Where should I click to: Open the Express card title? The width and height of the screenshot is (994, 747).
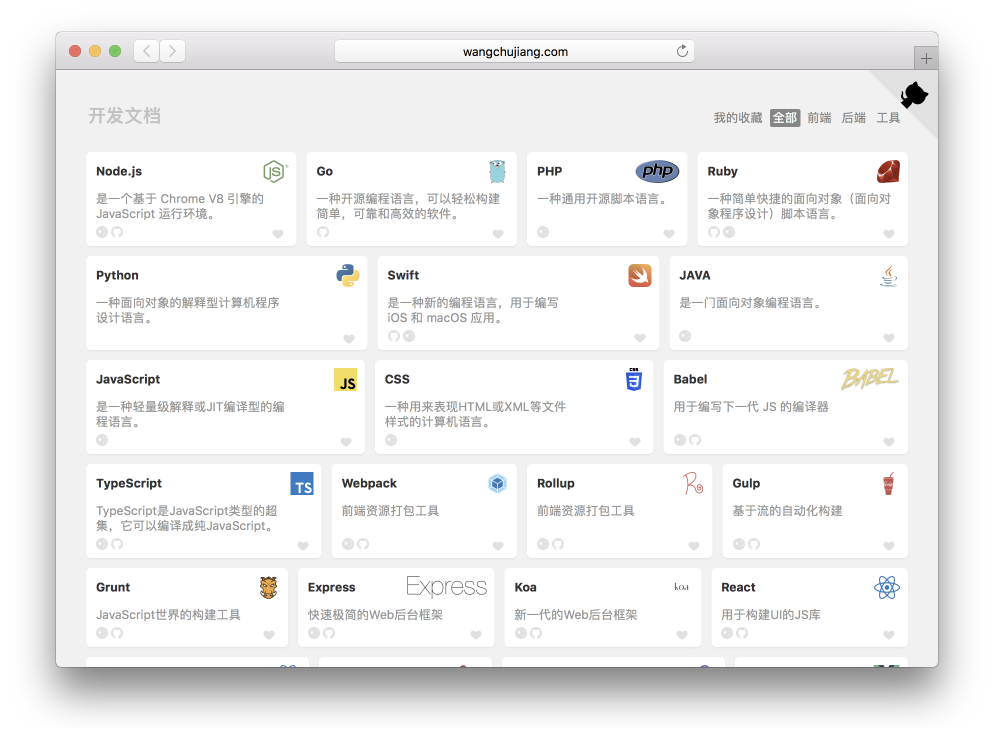332,587
